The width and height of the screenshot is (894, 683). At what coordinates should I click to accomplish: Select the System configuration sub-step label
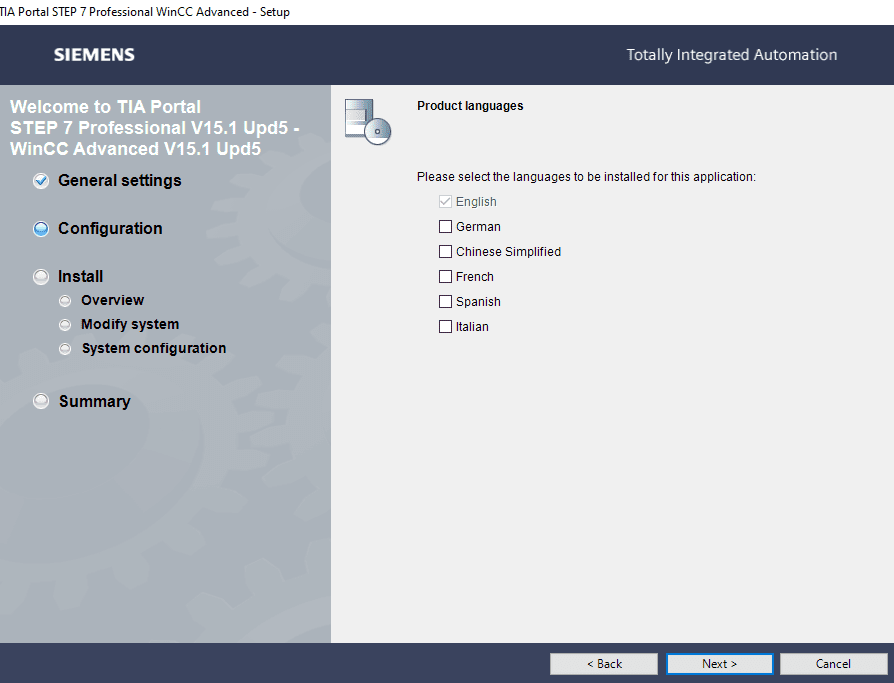(x=154, y=348)
